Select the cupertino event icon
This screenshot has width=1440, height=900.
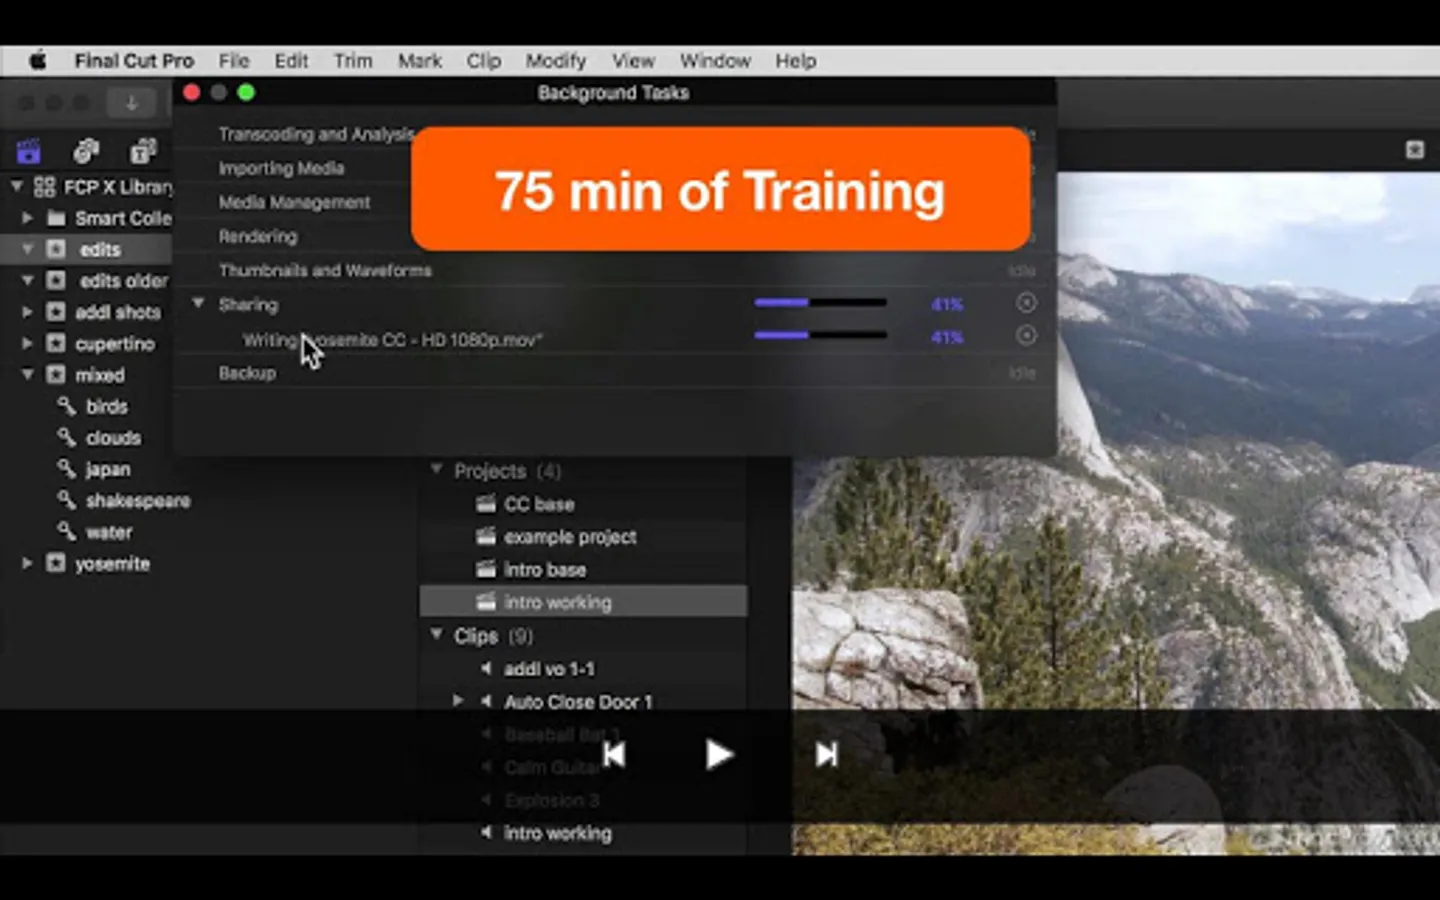pyautogui.click(x=56, y=343)
